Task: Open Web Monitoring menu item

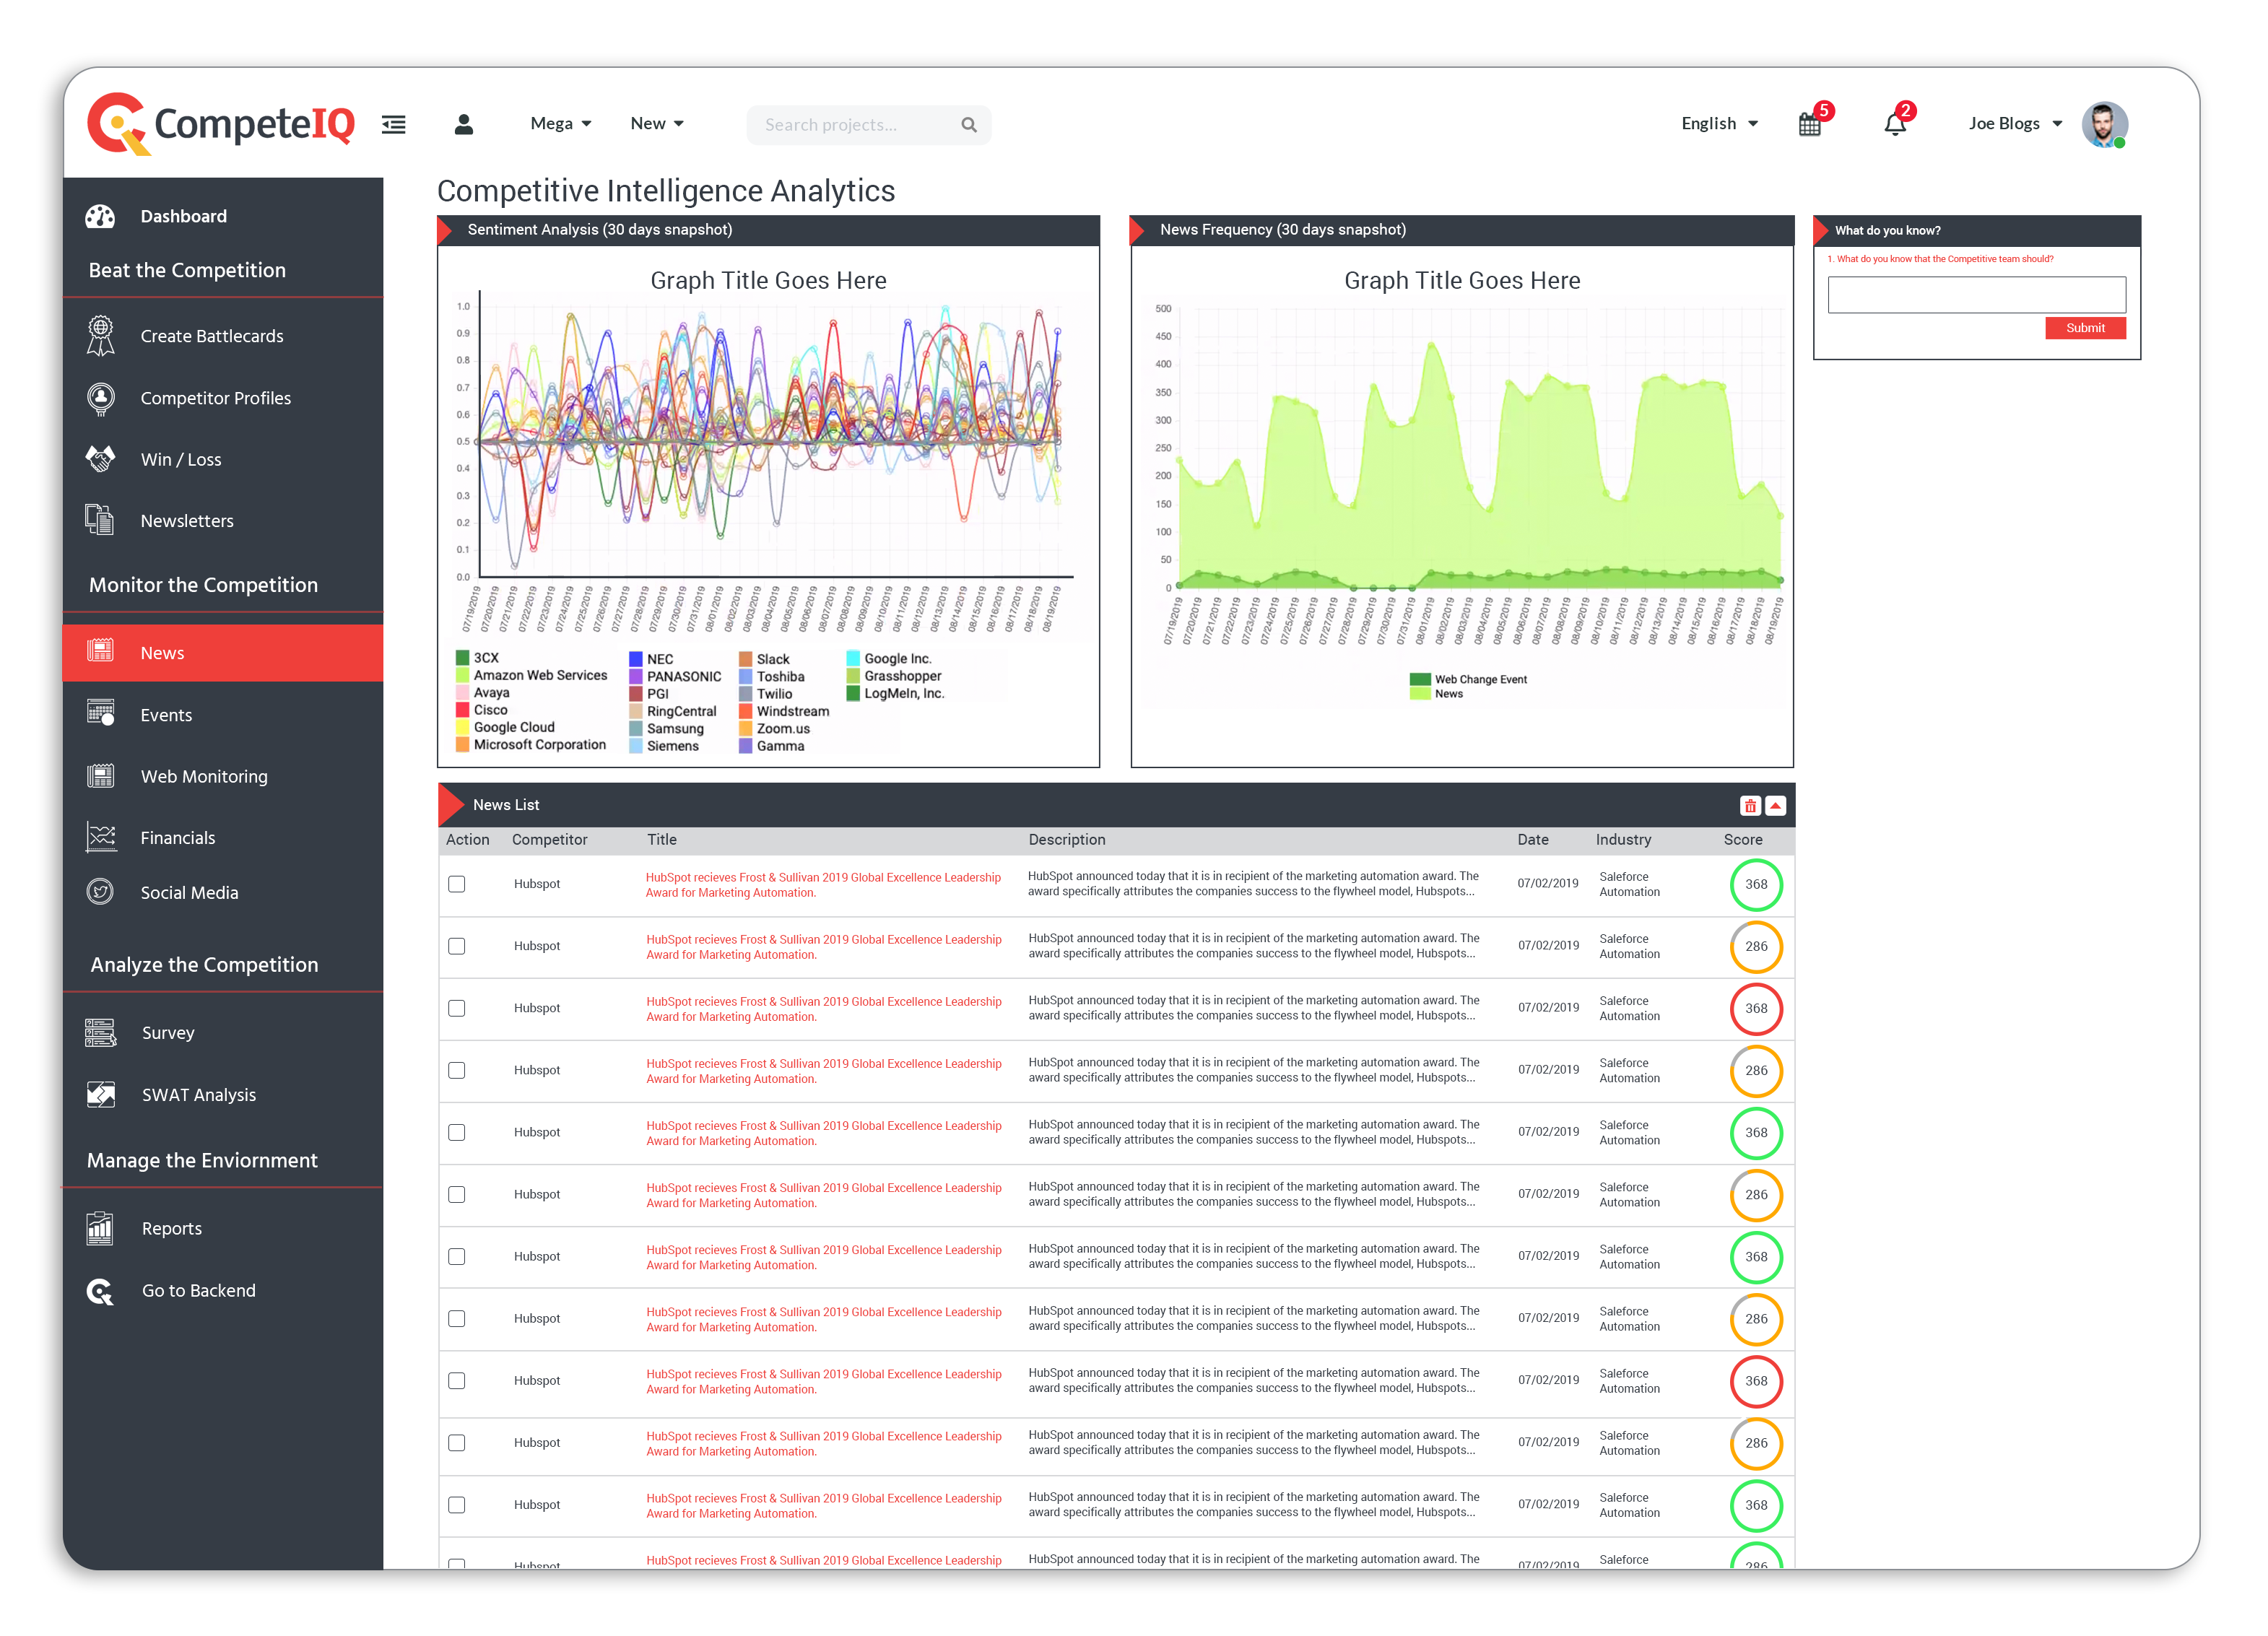Action: pyautogui.click(x=204, y=777)
